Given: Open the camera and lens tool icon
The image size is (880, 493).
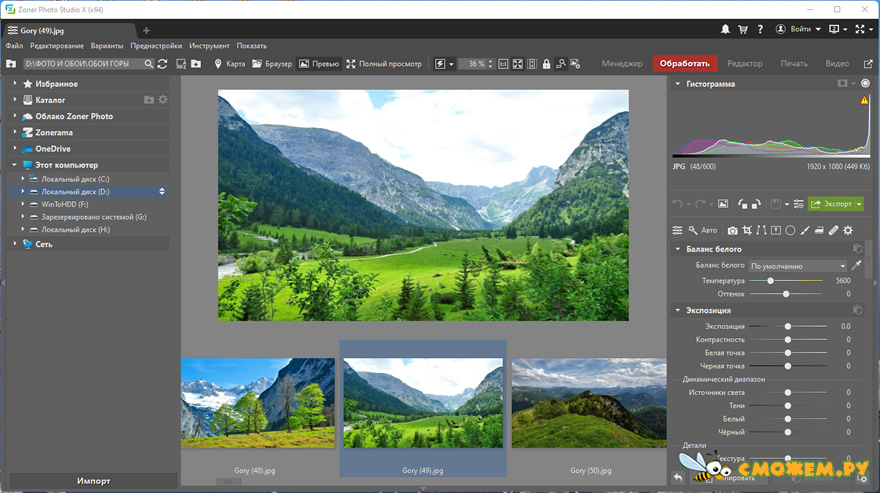Looking at the screenshot, I should (x=732, y=230).
